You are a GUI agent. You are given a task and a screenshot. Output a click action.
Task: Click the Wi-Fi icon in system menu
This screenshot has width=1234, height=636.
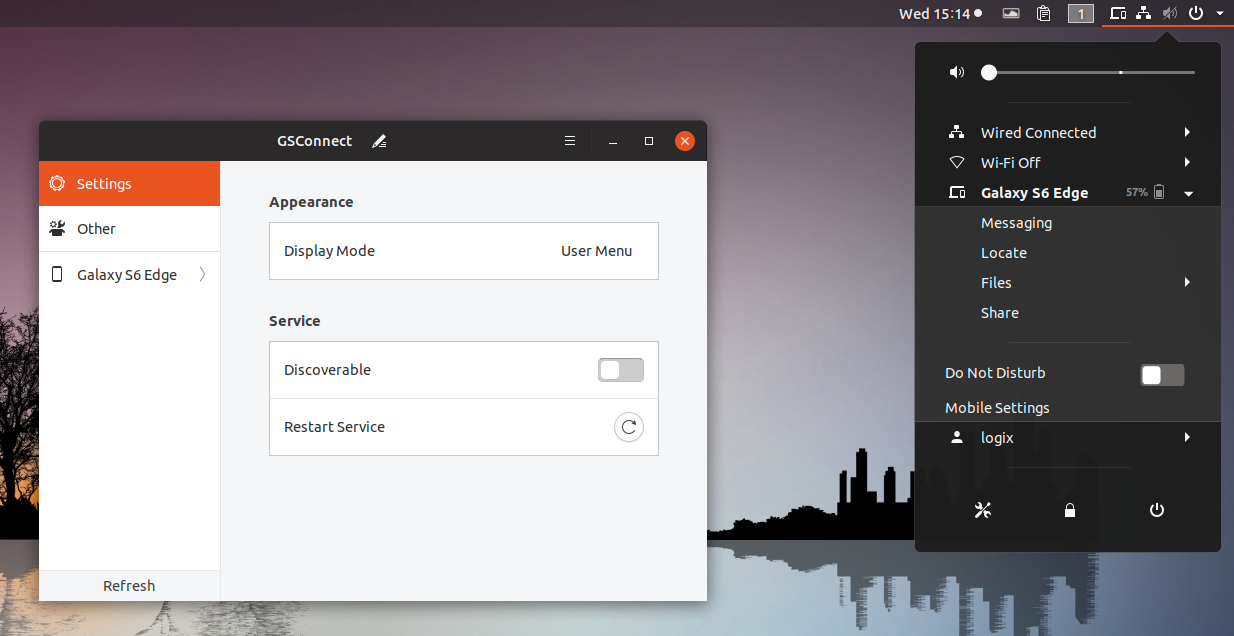pyautogui.click(x=957, y=163)
